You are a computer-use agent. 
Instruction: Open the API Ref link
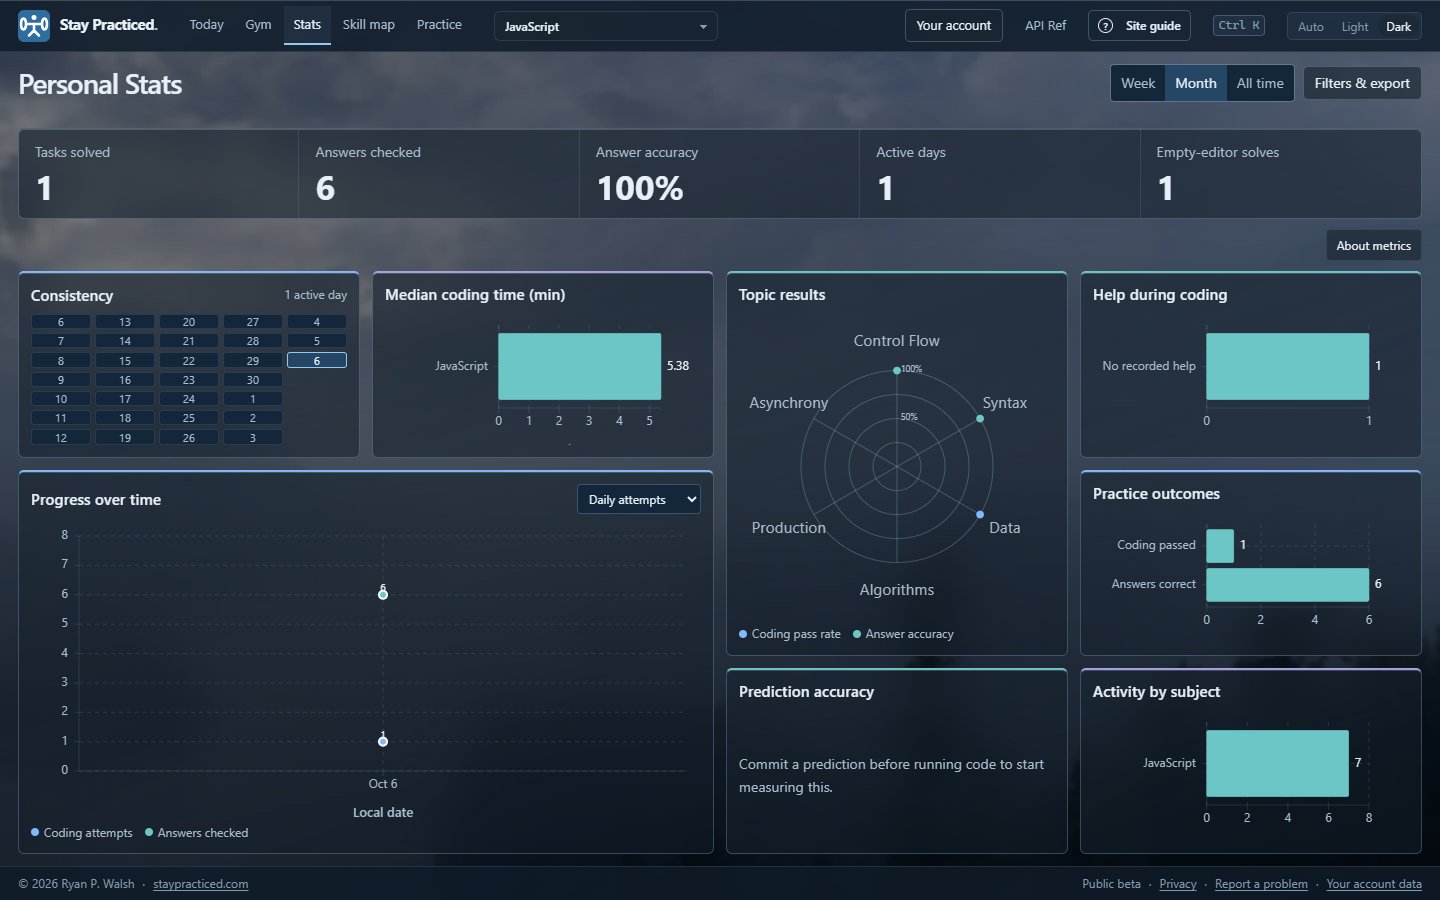pos(1045,26)
